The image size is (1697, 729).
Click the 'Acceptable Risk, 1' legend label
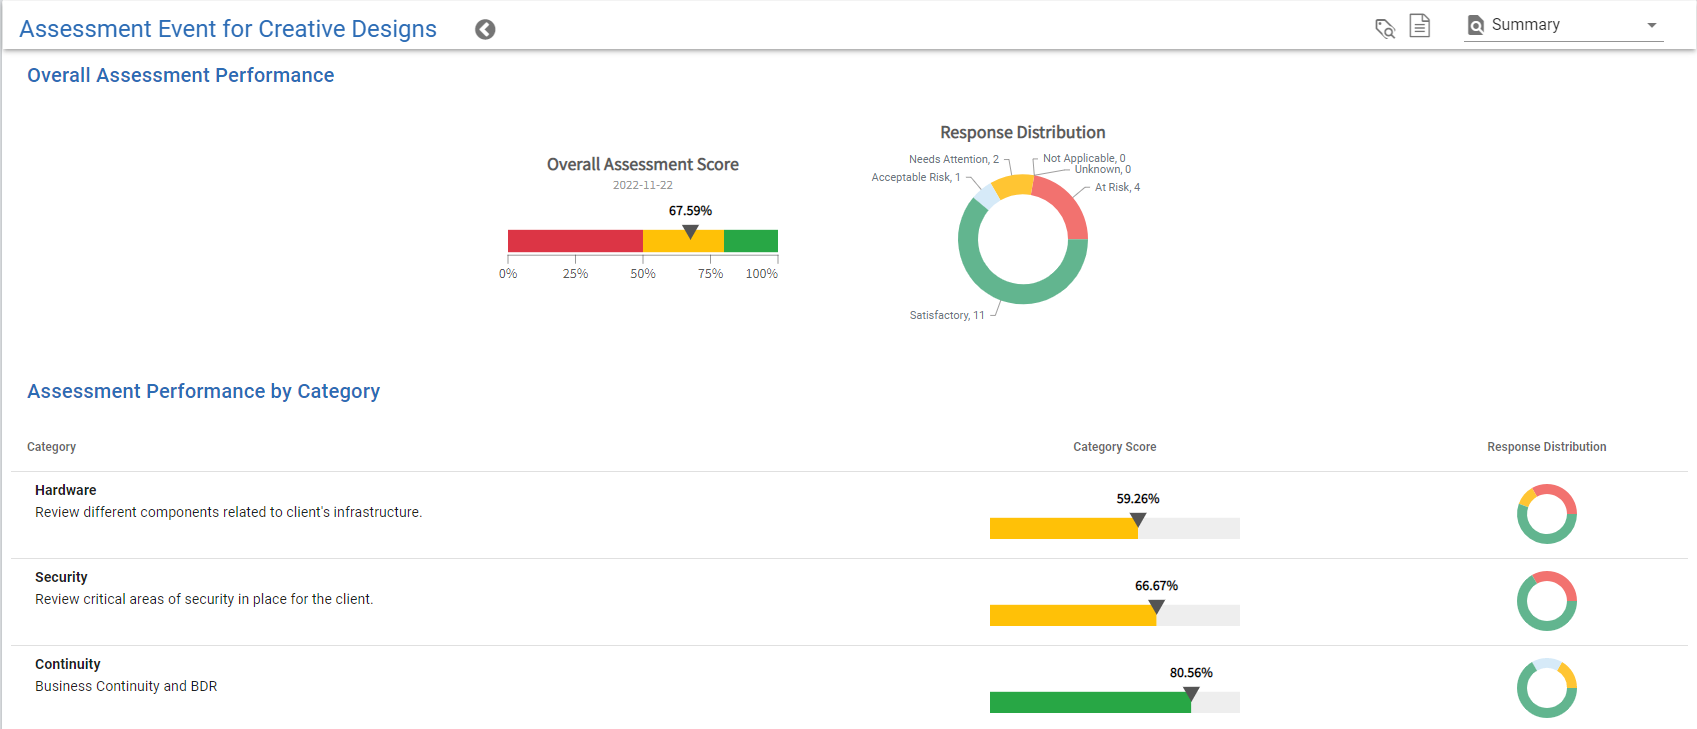pyautogui.click(x=915, y=177)
